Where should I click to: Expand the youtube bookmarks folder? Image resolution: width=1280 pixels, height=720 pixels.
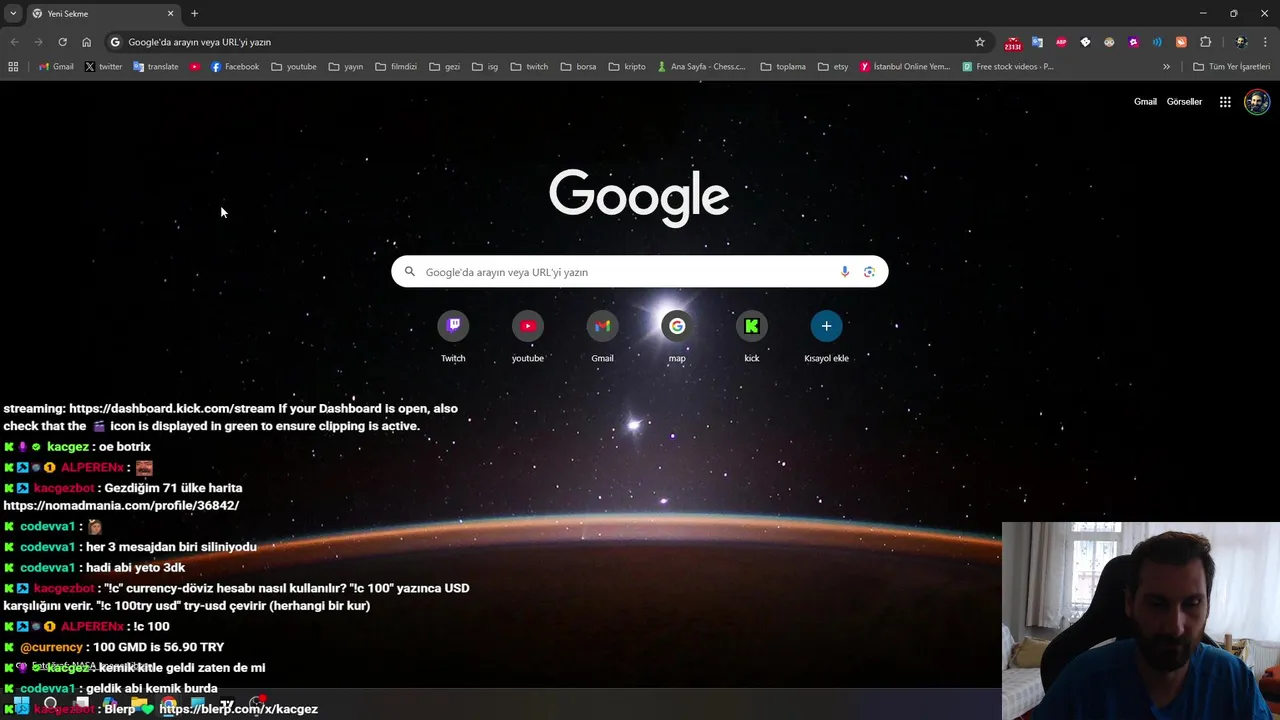pyautogui.click(x=294, y=67)
